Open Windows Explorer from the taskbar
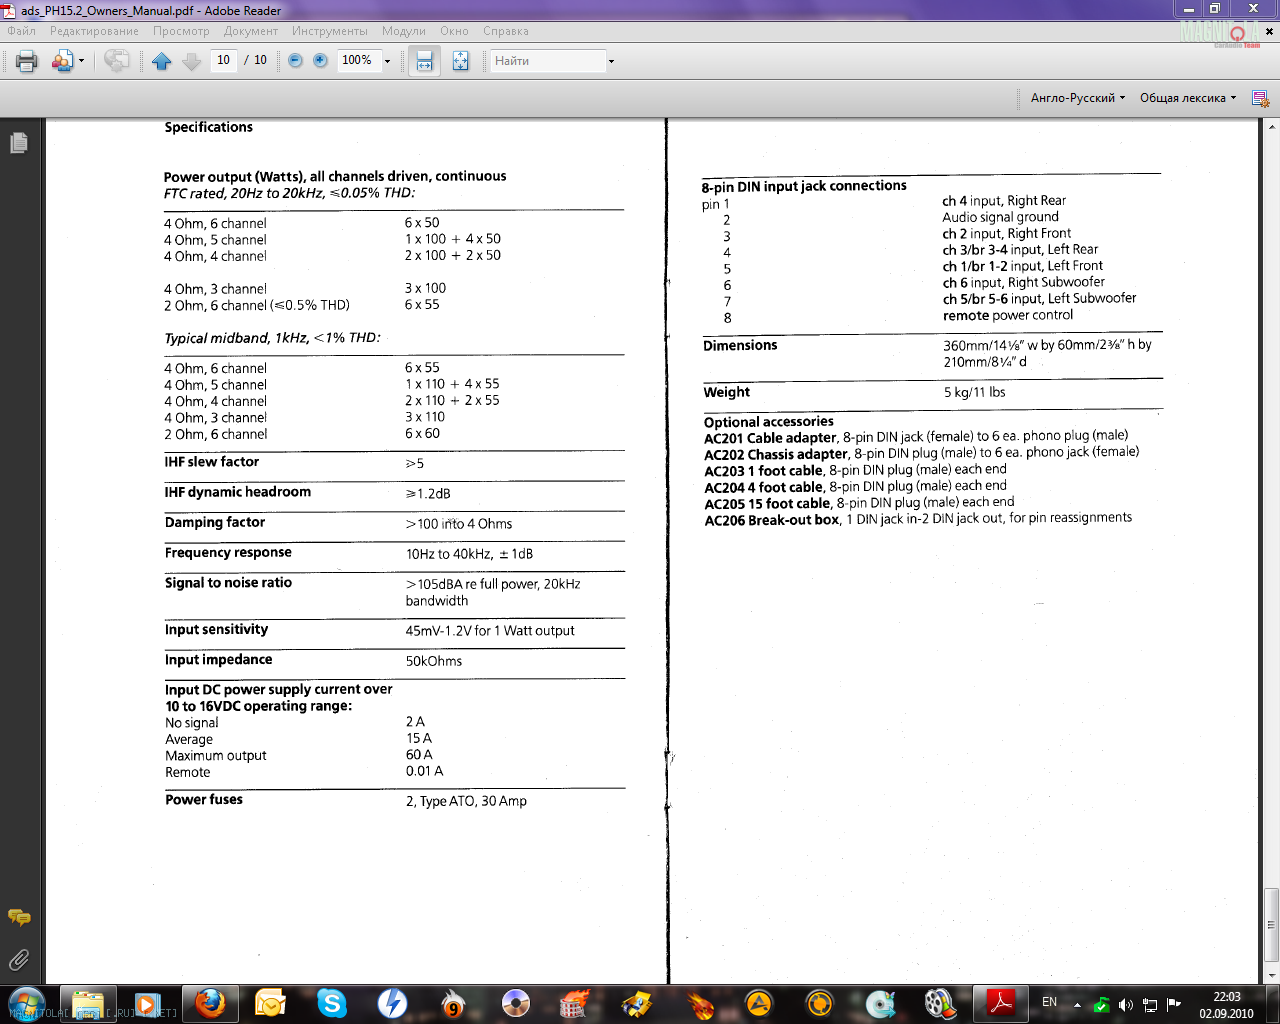This screenshot has width=1280, height=1024. (x=88, y=1003)
